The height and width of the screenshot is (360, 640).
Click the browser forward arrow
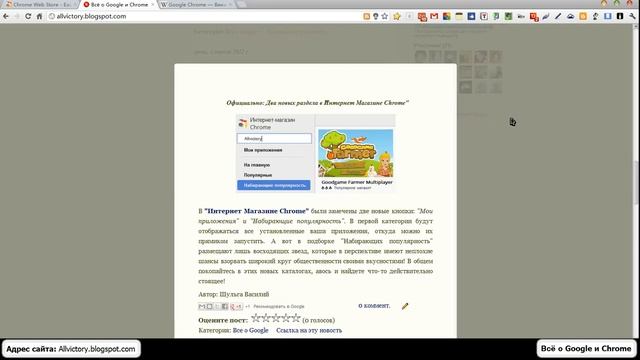17,16
